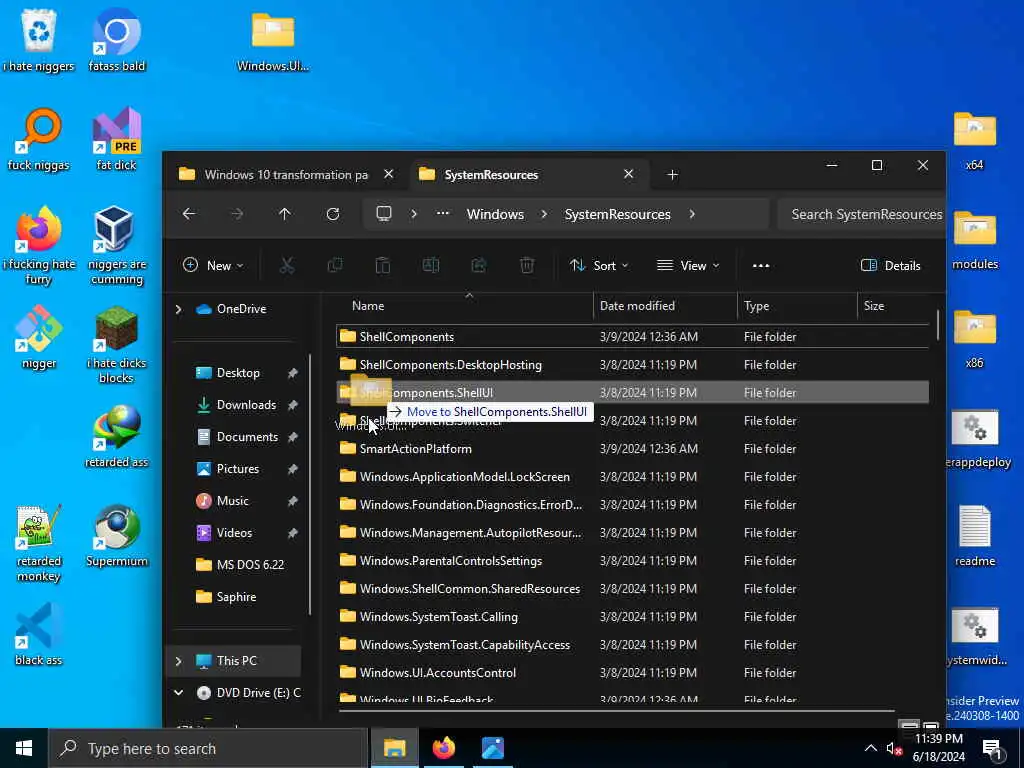Image resolution: width=1024 pixels, height=768 pixels.
Task: Click the Delete trash icon
Action: [x=527, y=265]
